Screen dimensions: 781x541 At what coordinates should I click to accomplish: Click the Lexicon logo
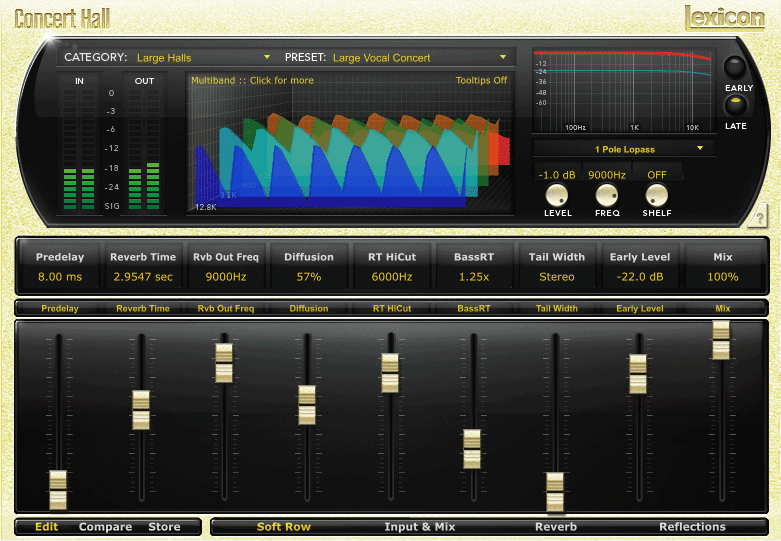coord(725,17)
